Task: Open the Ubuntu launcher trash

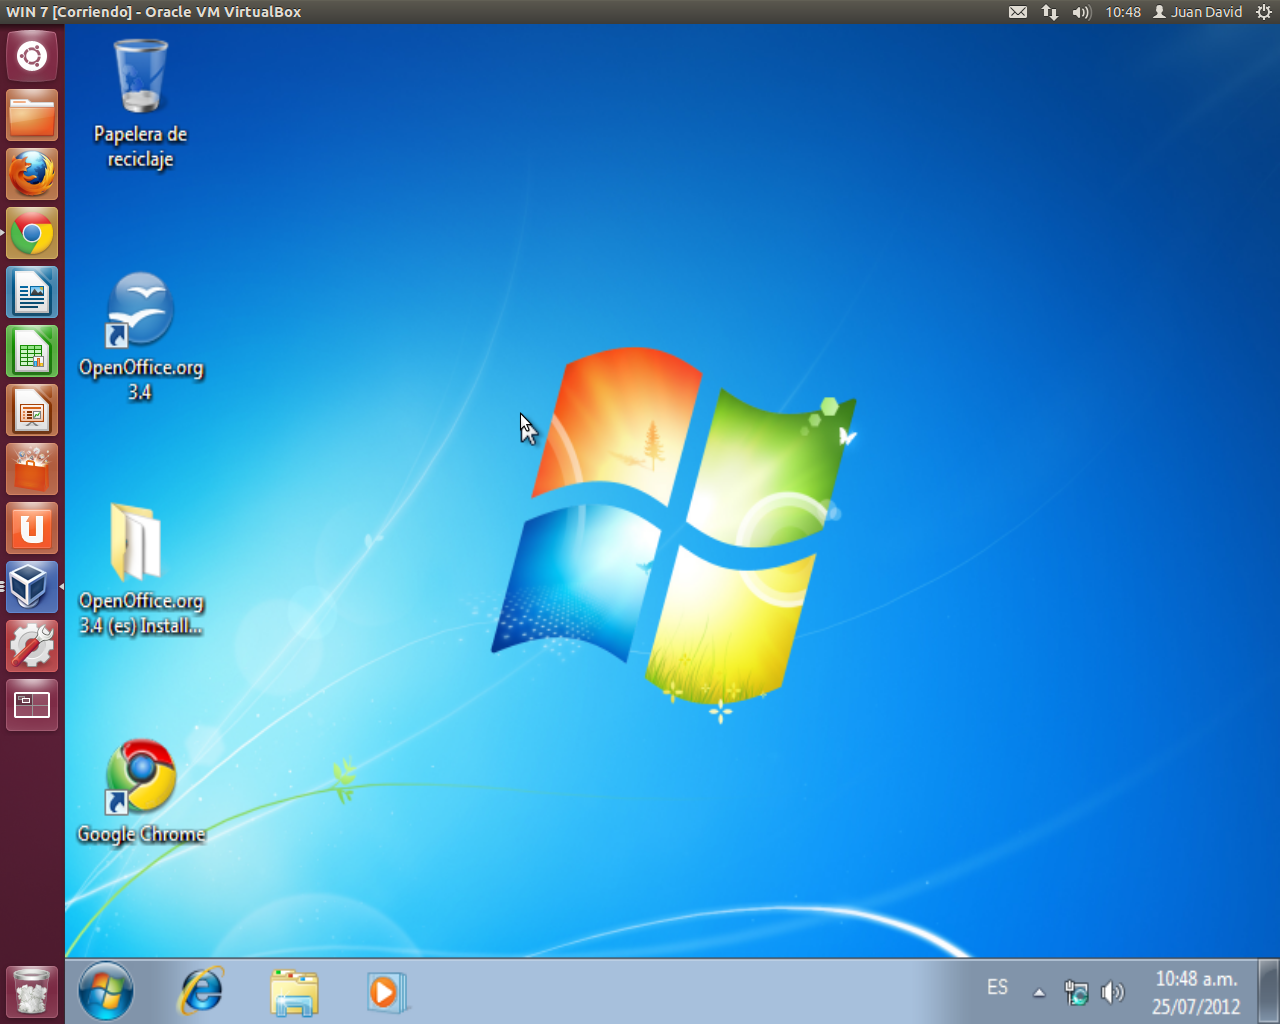Action: [x=32, y=991]
